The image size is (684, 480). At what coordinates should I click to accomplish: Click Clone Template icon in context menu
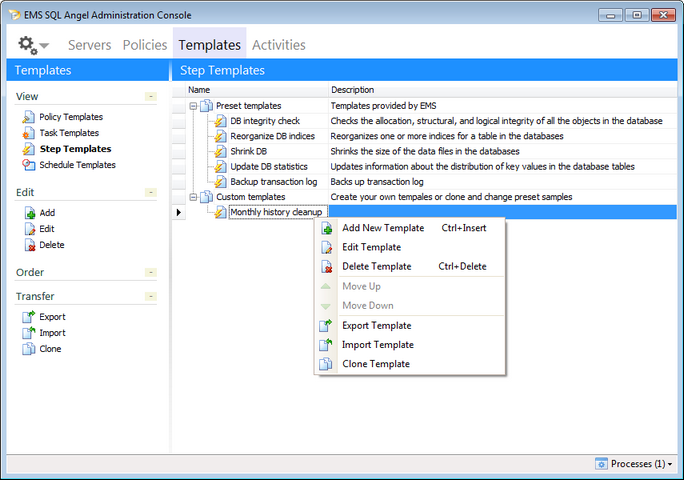326,364
